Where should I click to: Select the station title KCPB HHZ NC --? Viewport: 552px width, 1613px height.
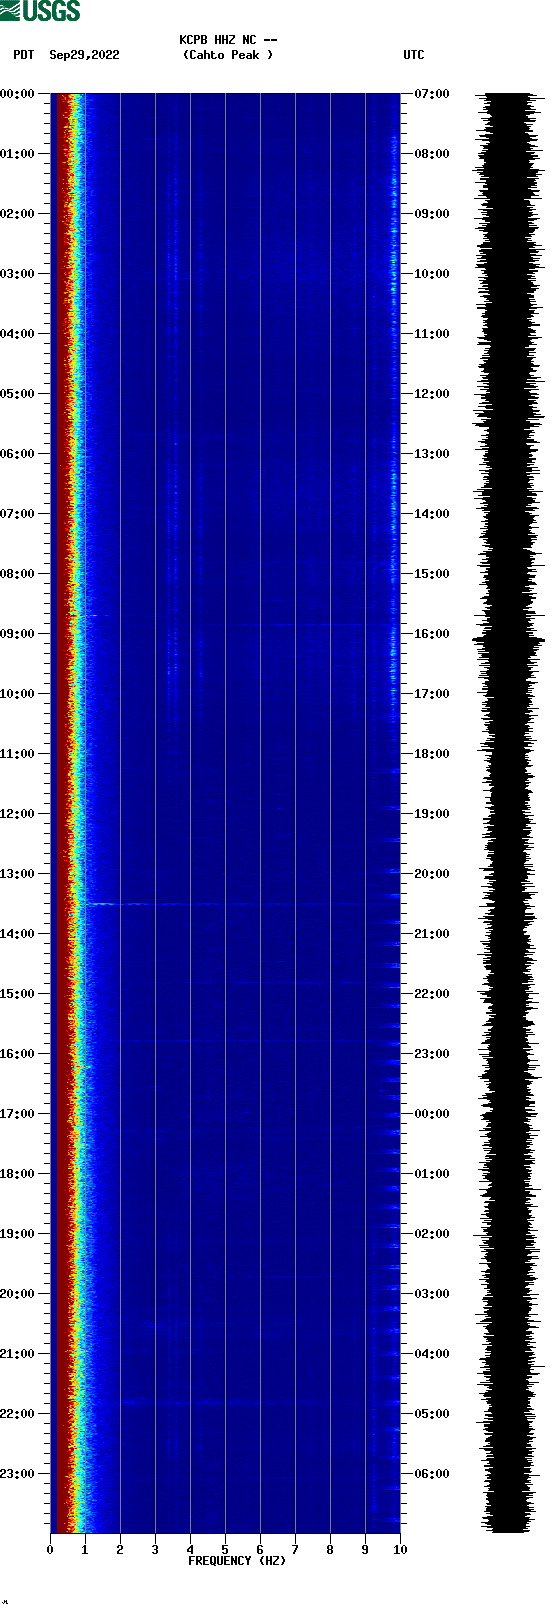tap(228, 40)
